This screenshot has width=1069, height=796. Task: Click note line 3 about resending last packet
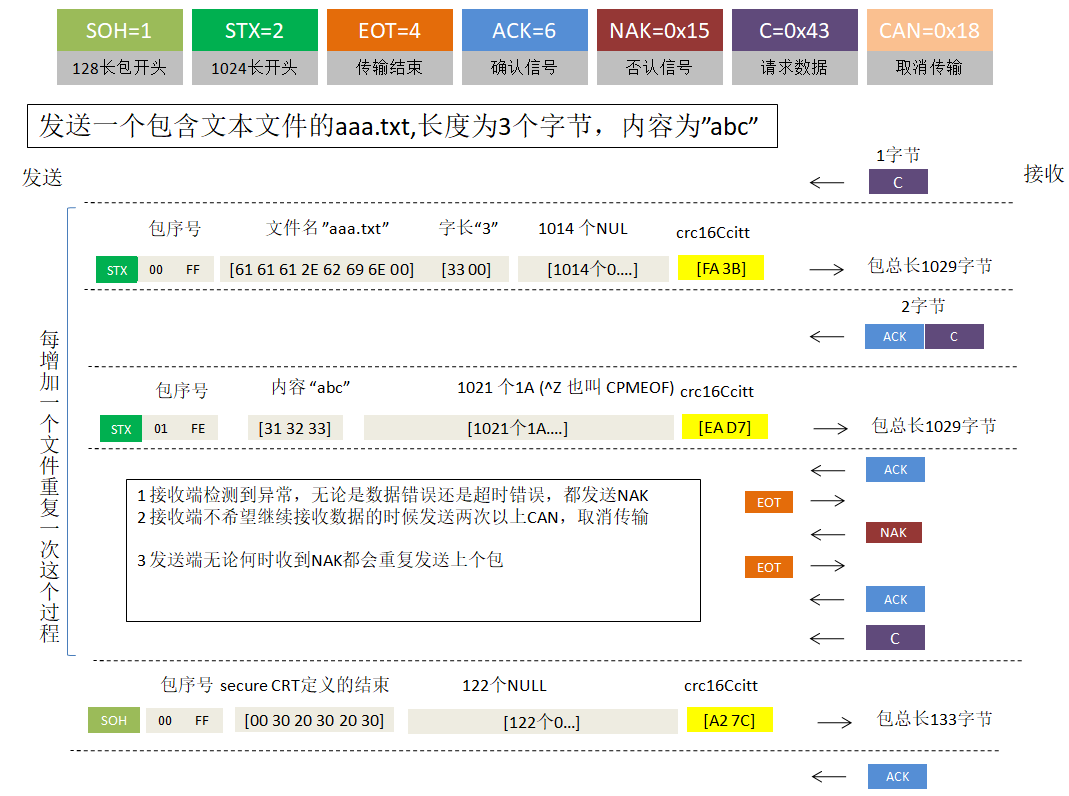320,560
